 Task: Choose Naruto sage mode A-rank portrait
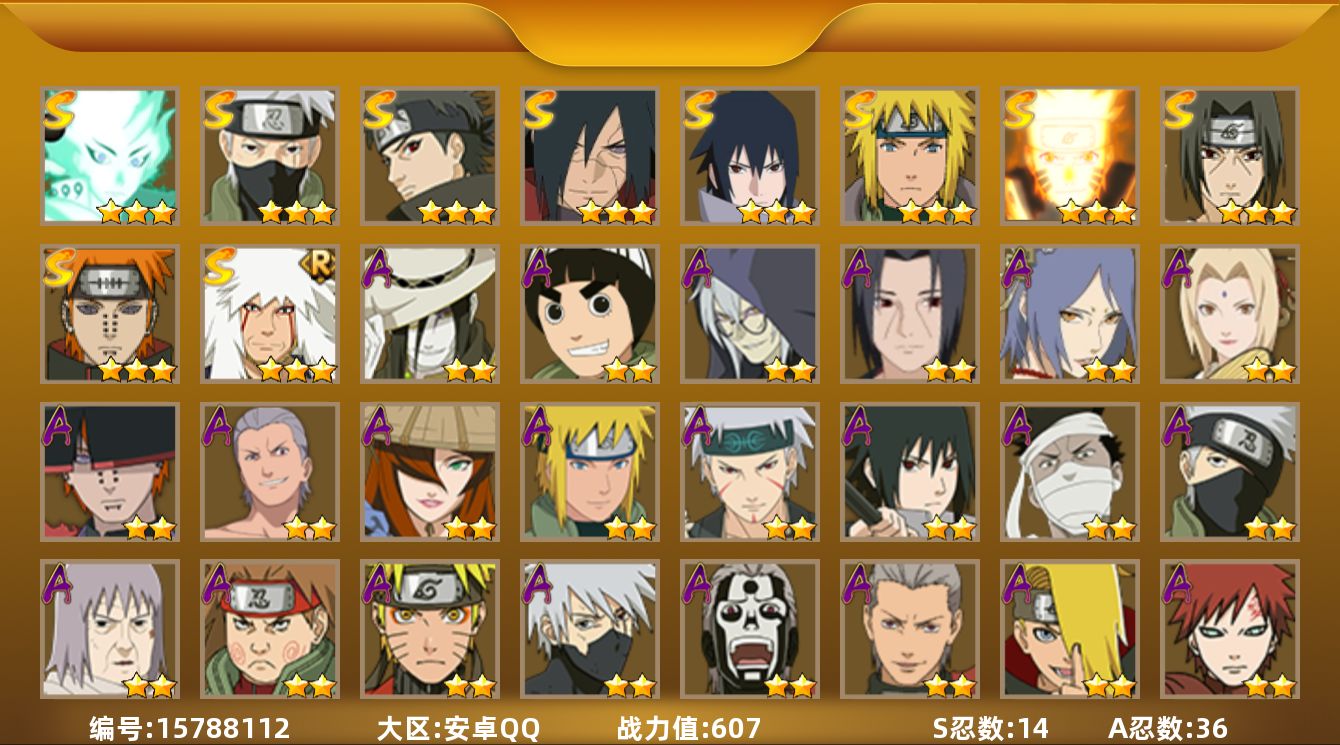(x=430, y=629)
